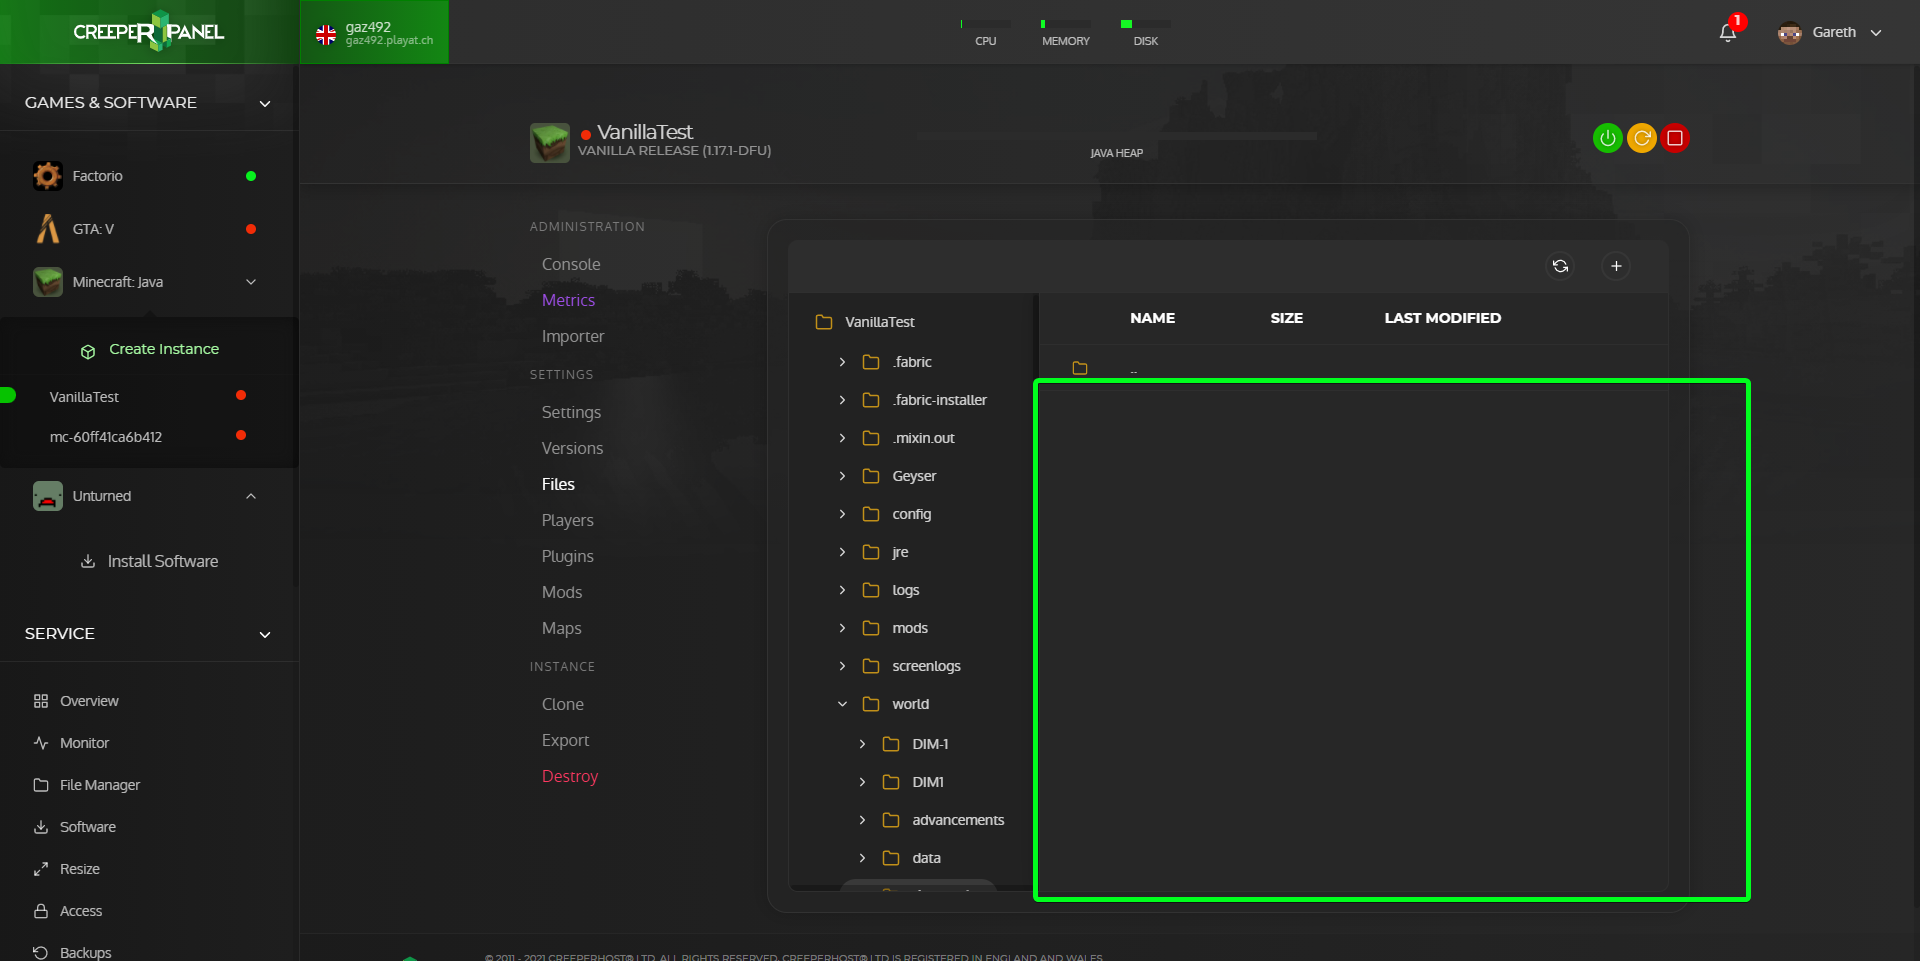
Task: Select the VanillaTest instance in sidebar
Action: coord(84,397)
